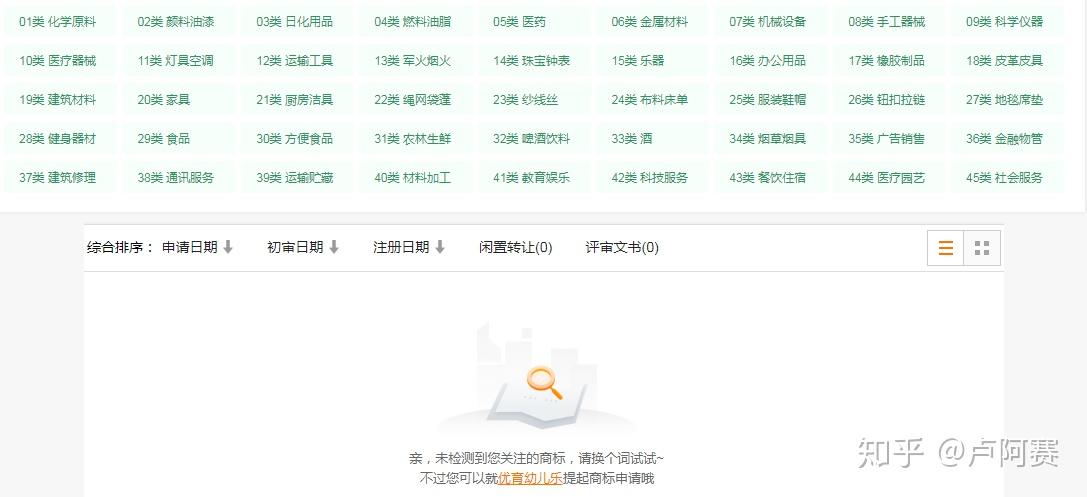The image size is (1087, 497).
Task: Sort by 初审日期 arrow
Action: coord(333,247)
